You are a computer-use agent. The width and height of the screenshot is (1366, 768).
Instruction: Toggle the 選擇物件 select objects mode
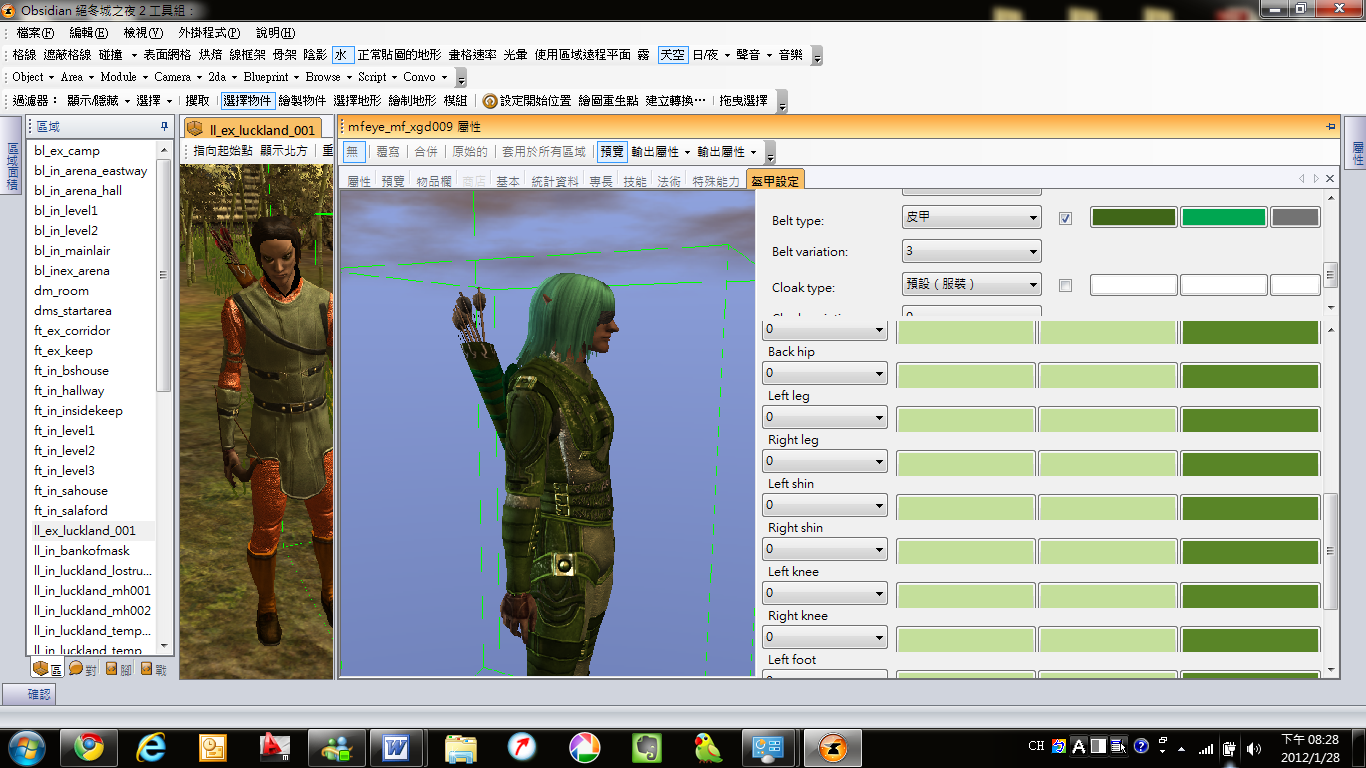point(247,101)
